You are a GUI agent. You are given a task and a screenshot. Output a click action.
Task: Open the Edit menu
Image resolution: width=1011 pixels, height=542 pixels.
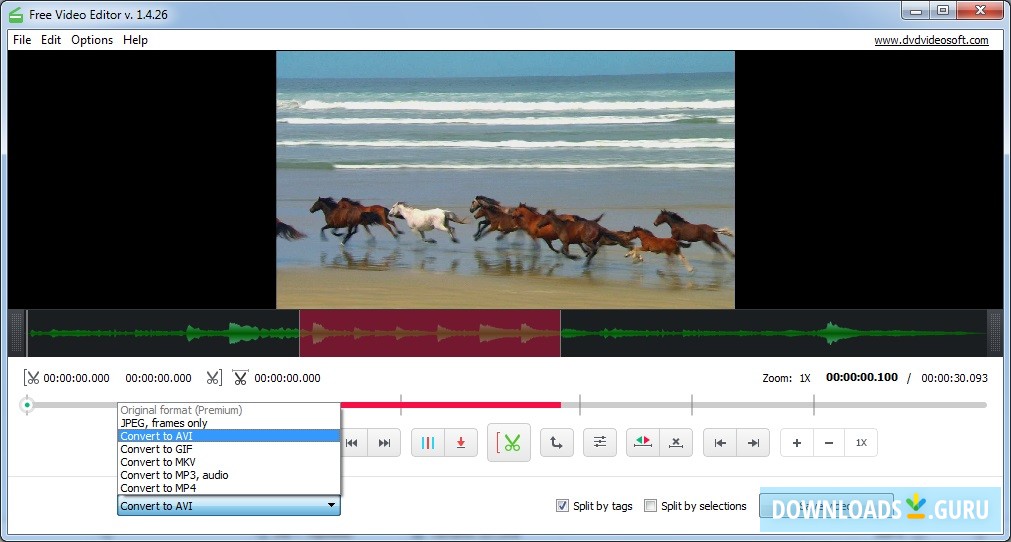pos(51,40)
